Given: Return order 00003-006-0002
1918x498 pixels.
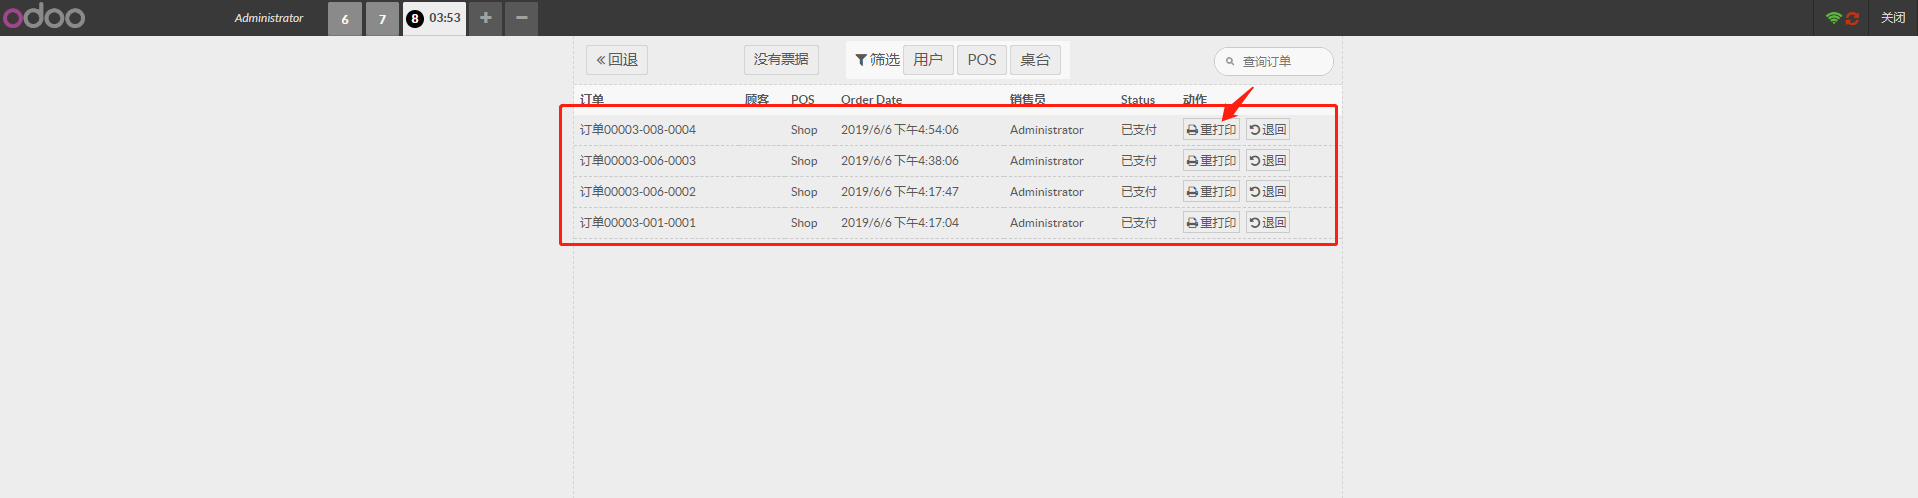Looking at the screenshot, I should (1267, 192).
